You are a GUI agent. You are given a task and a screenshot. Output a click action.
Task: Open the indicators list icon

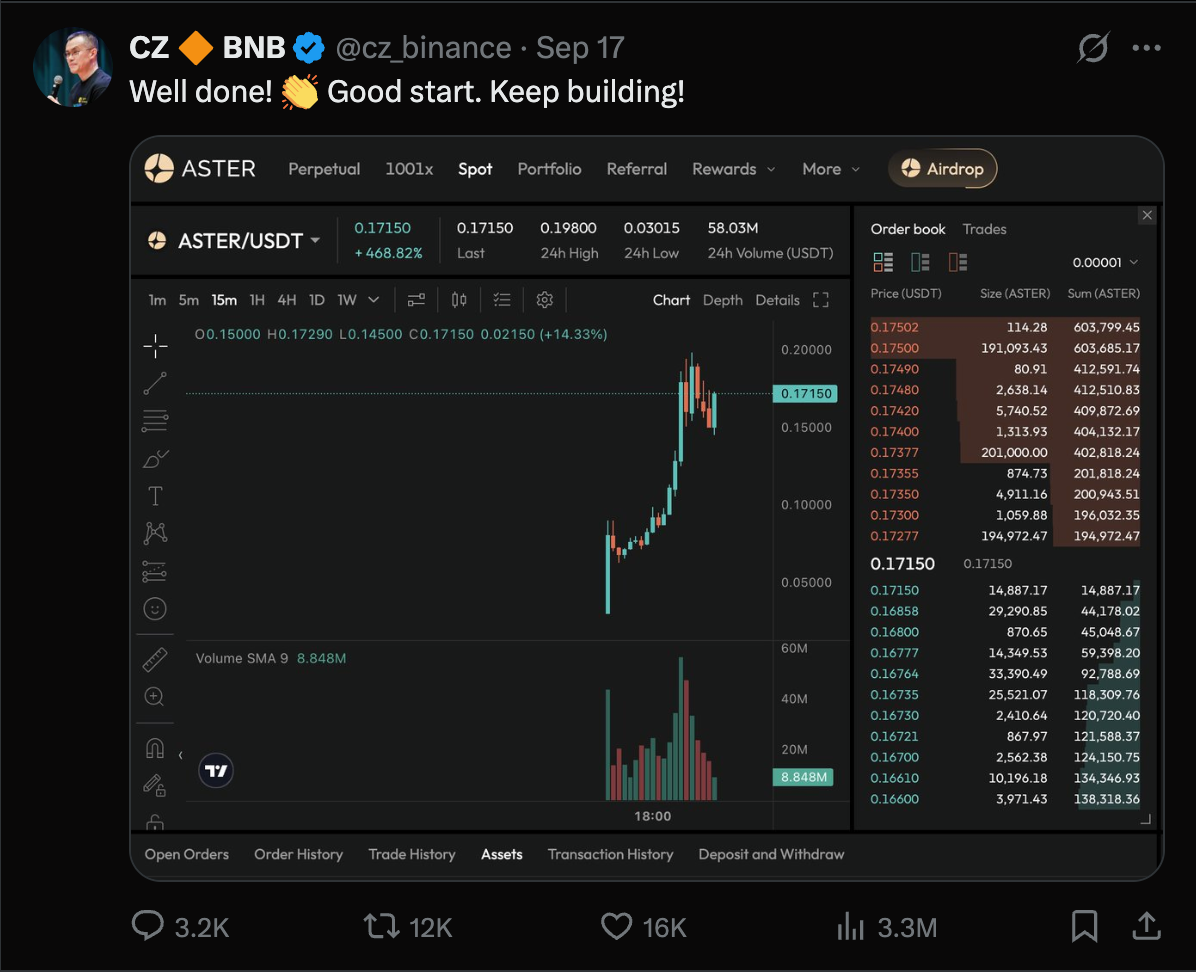501,299
